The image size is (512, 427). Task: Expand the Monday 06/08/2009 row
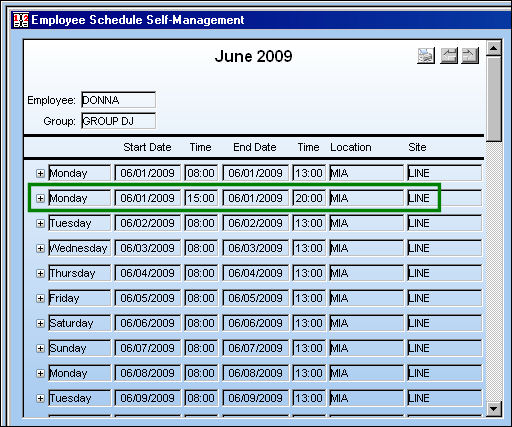[40, 373]
